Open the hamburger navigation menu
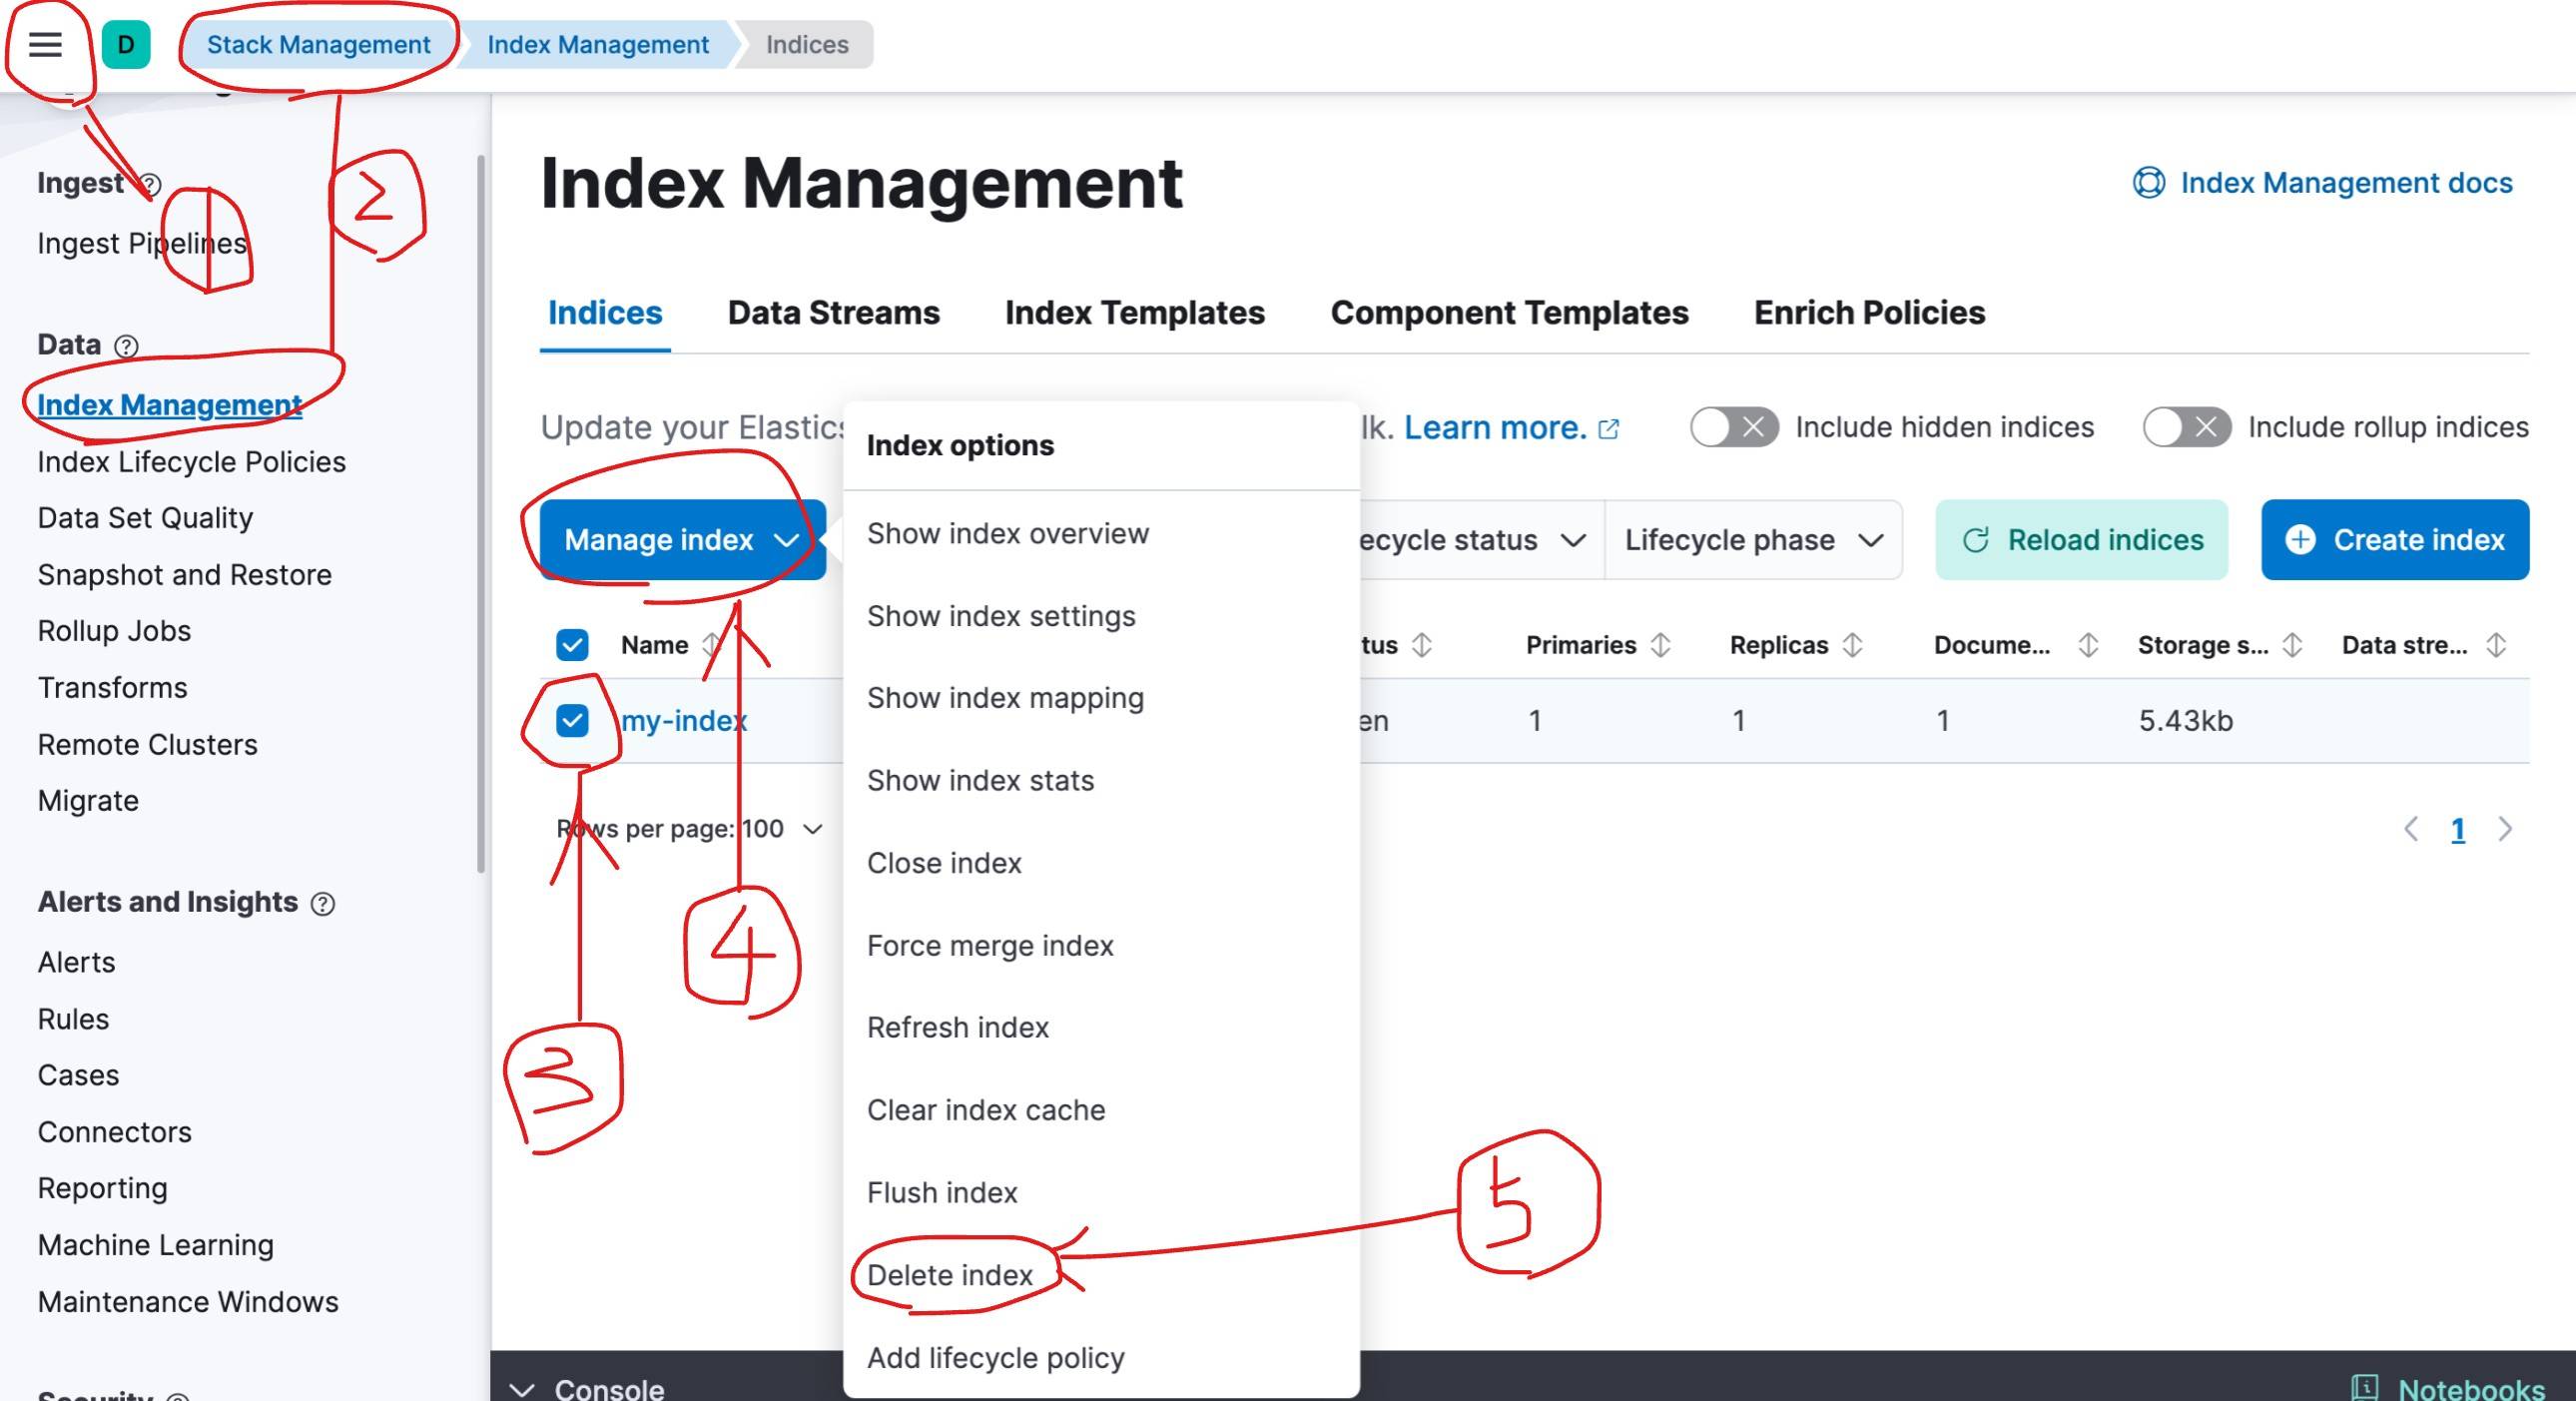This screenshot has height=1401, width=2576. point(45,44)
